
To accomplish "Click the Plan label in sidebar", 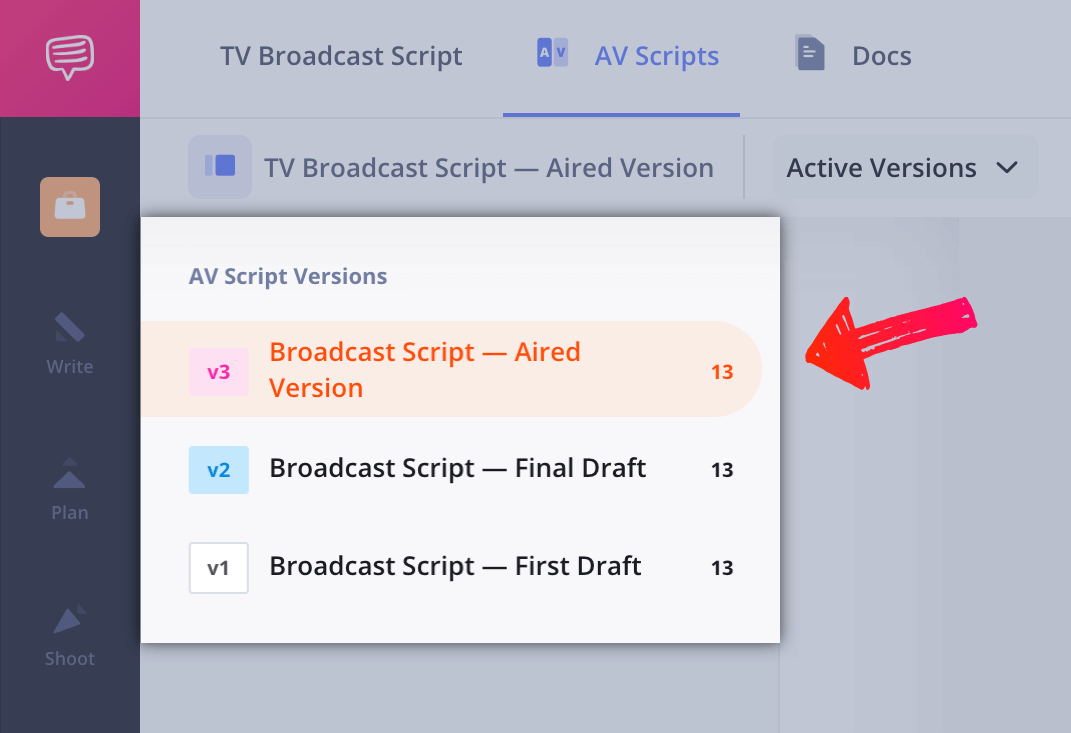I will [x=70, y=513].
